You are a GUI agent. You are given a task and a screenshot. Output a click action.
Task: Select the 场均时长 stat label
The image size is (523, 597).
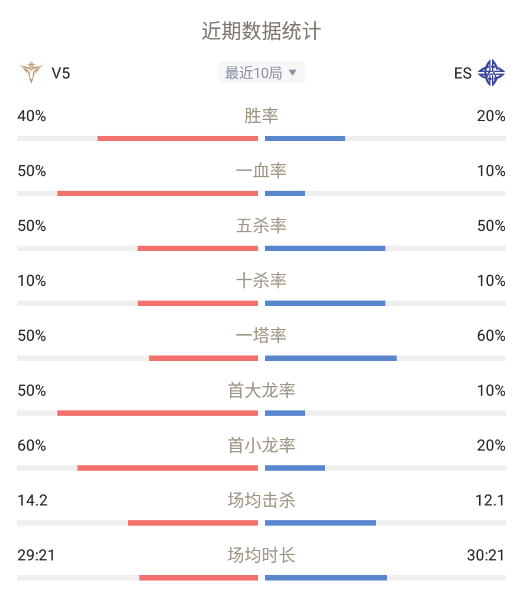pos(261,555)
